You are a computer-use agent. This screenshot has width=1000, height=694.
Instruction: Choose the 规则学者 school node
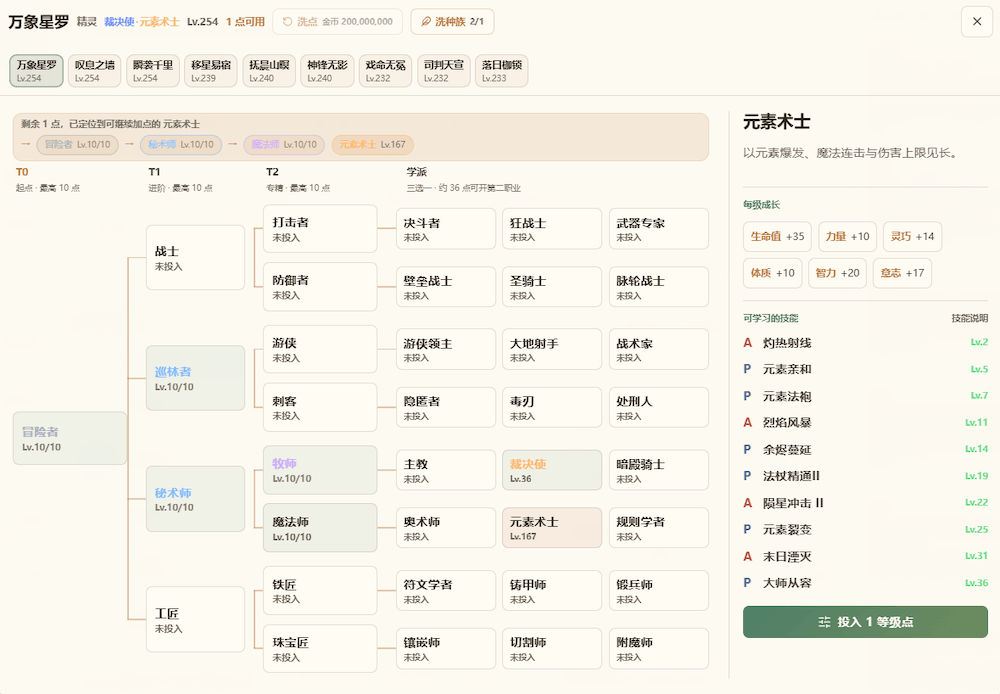point(659,528)
